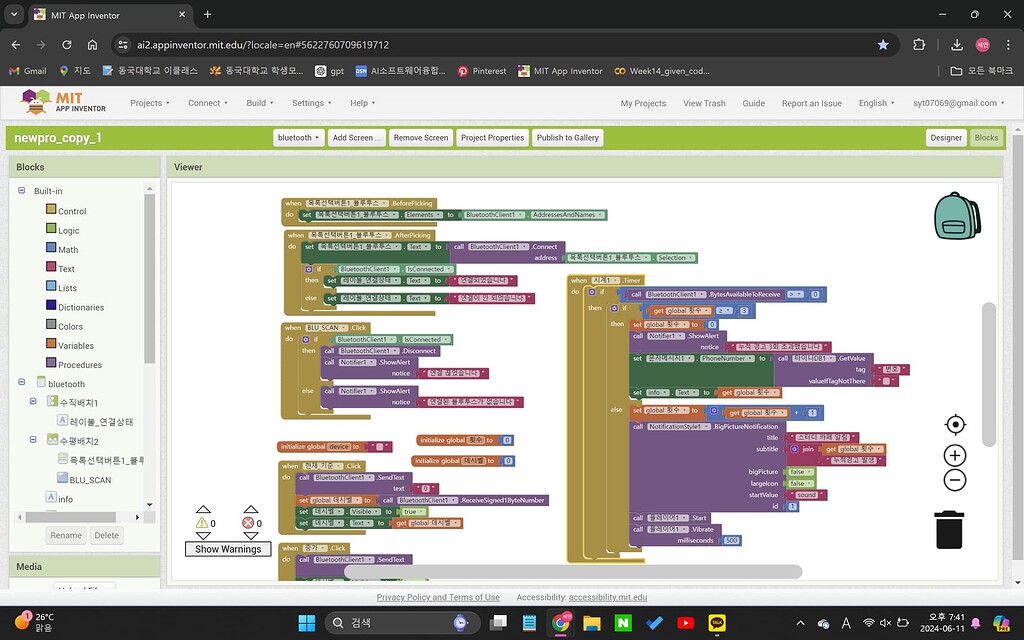
Task: Open the Variables blocks drawer
Action: tap(73, 342)
